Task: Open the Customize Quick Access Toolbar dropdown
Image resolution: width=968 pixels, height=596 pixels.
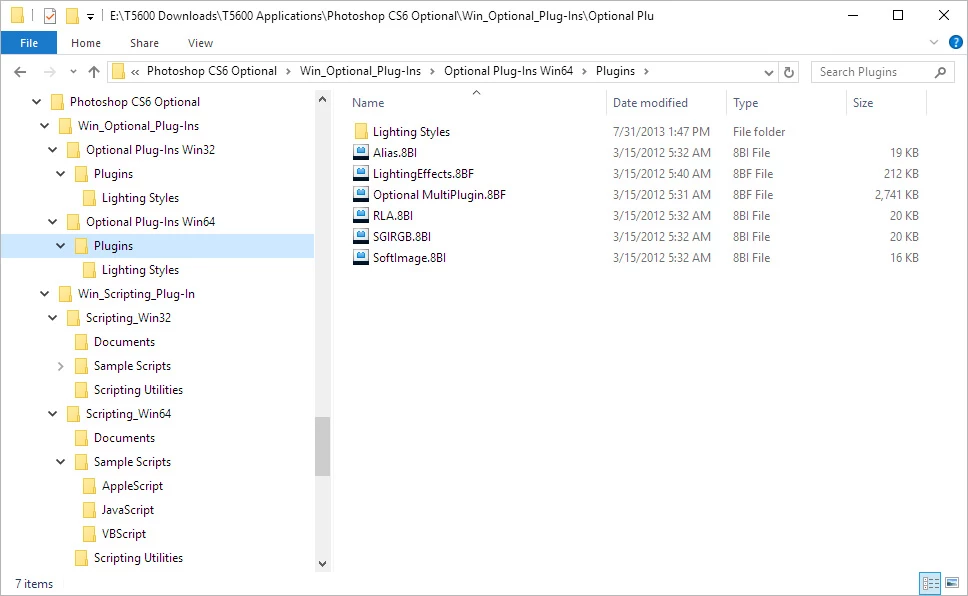Action: [x=90, y=17]
